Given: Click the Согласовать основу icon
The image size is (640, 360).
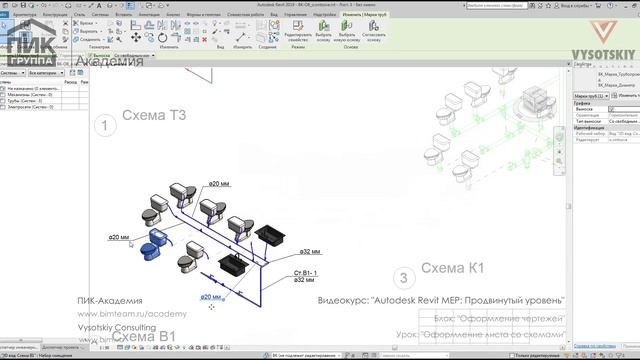Looking at the screenshot, I should click(373, 26).
